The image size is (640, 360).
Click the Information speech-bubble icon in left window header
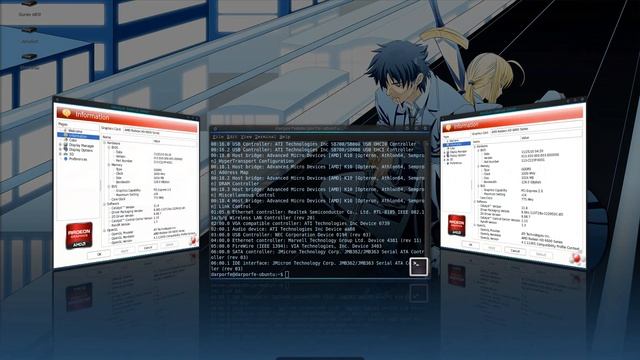(66, 113)
